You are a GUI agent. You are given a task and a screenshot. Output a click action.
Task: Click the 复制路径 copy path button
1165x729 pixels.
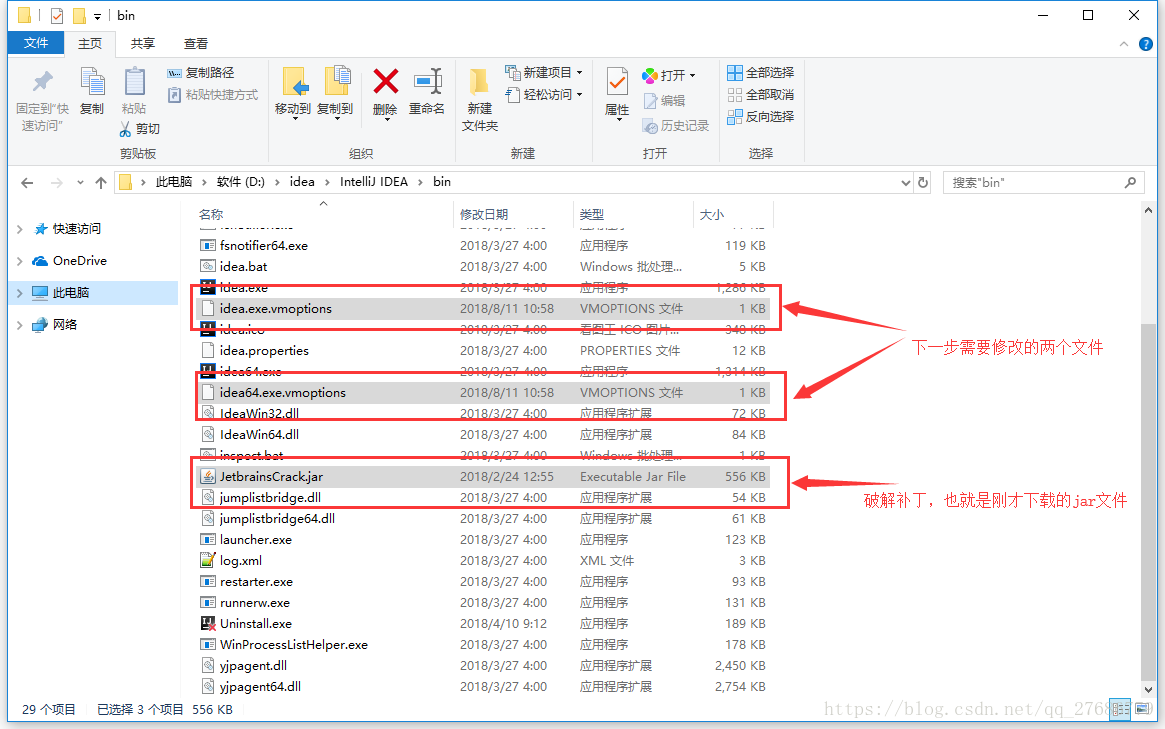201,73
